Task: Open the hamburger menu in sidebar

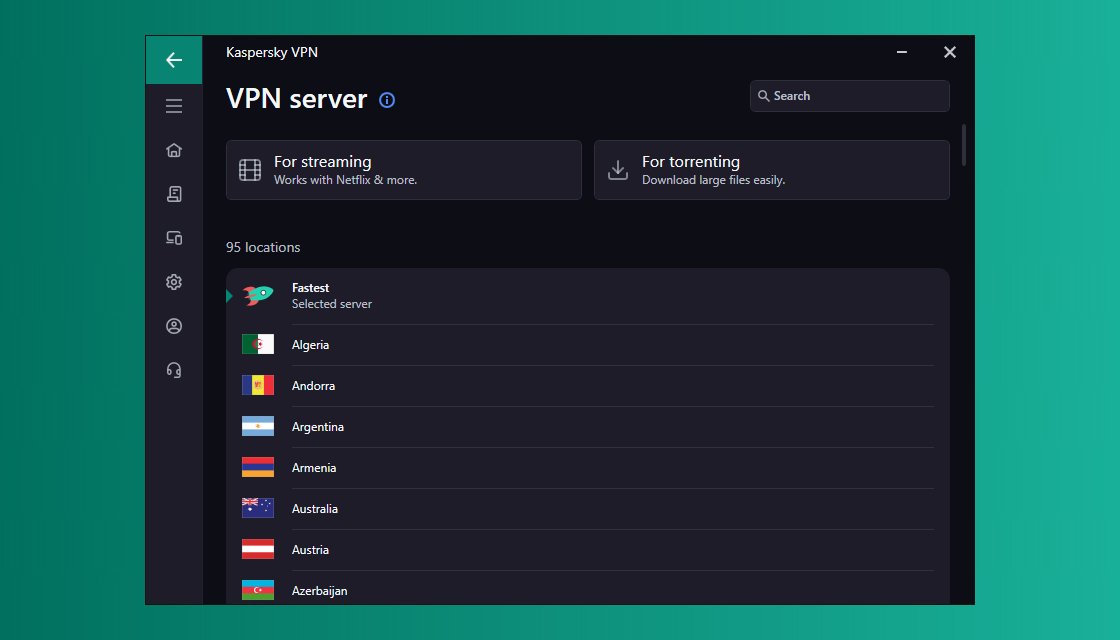Action: pyautogui.click(x=174, y=106)
